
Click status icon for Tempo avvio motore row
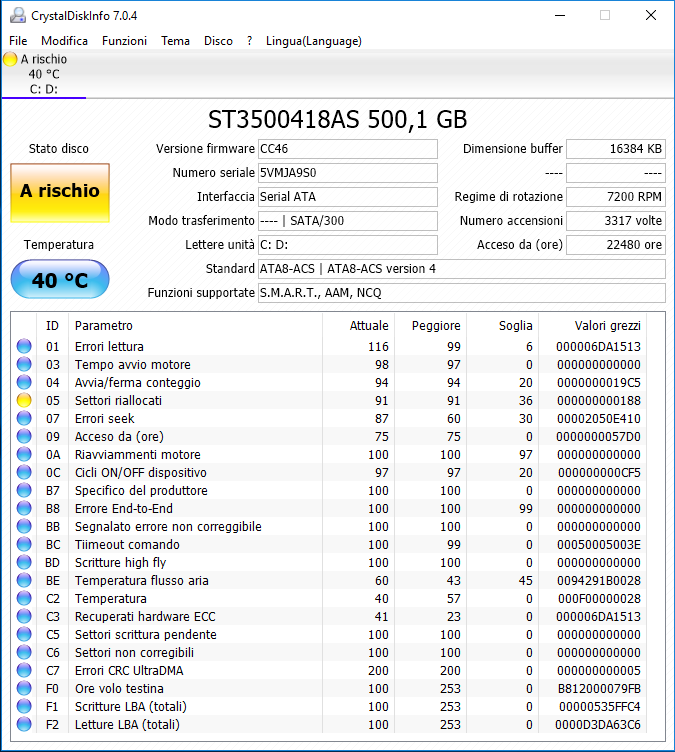click(x=24, y=364)
